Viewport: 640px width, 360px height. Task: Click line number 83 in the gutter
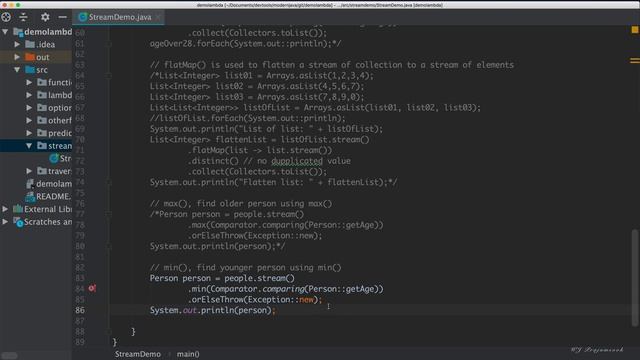tap(80, 278)
